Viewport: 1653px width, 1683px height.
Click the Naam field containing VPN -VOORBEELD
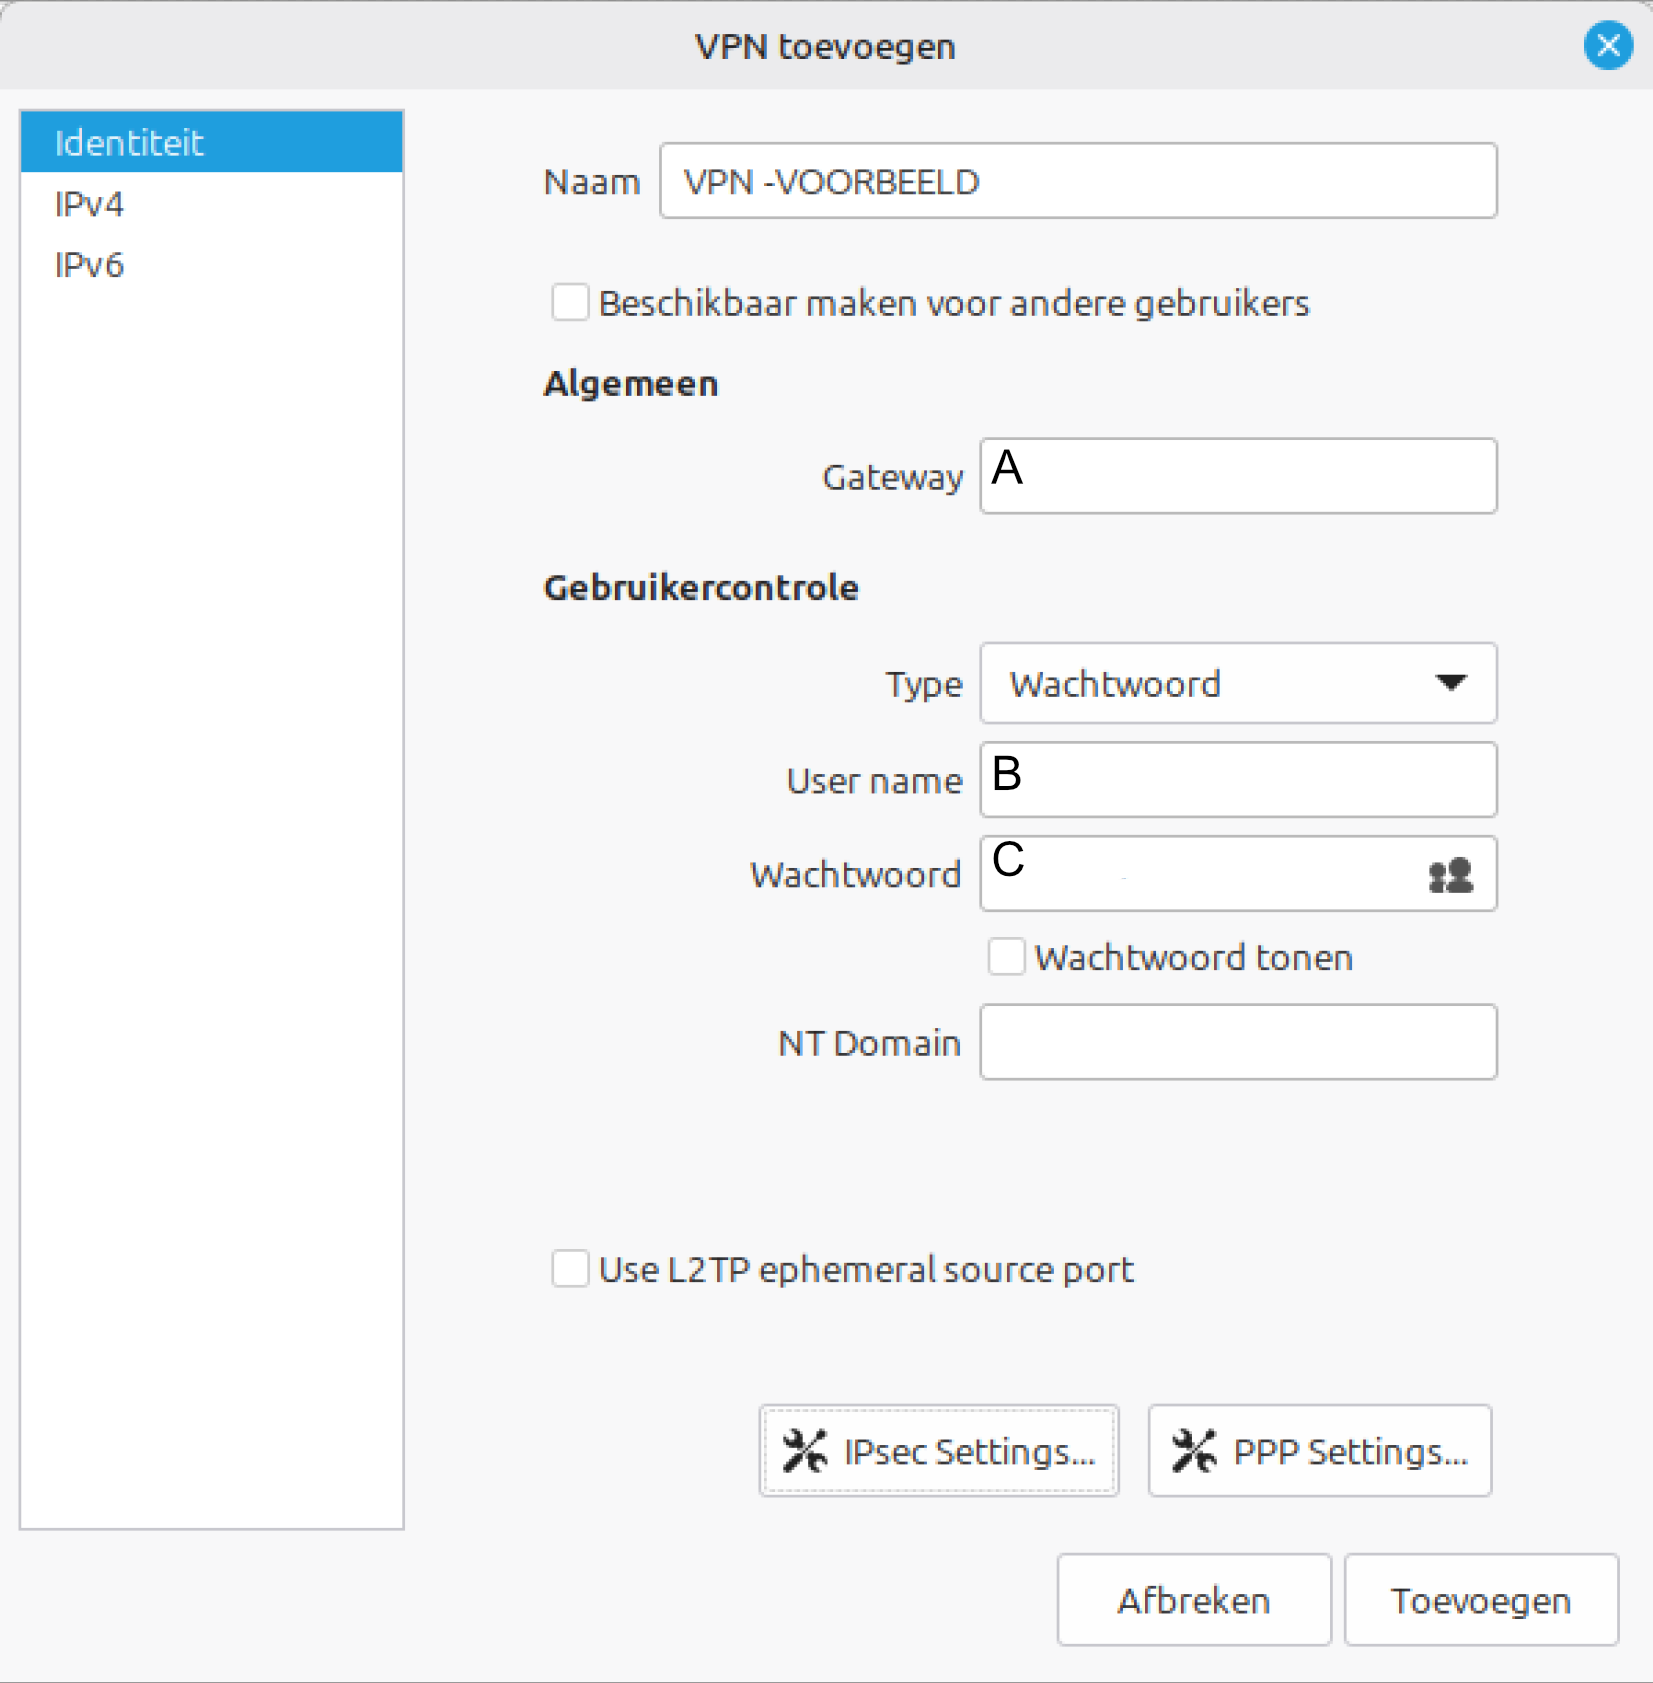(x=1077, y=181)
